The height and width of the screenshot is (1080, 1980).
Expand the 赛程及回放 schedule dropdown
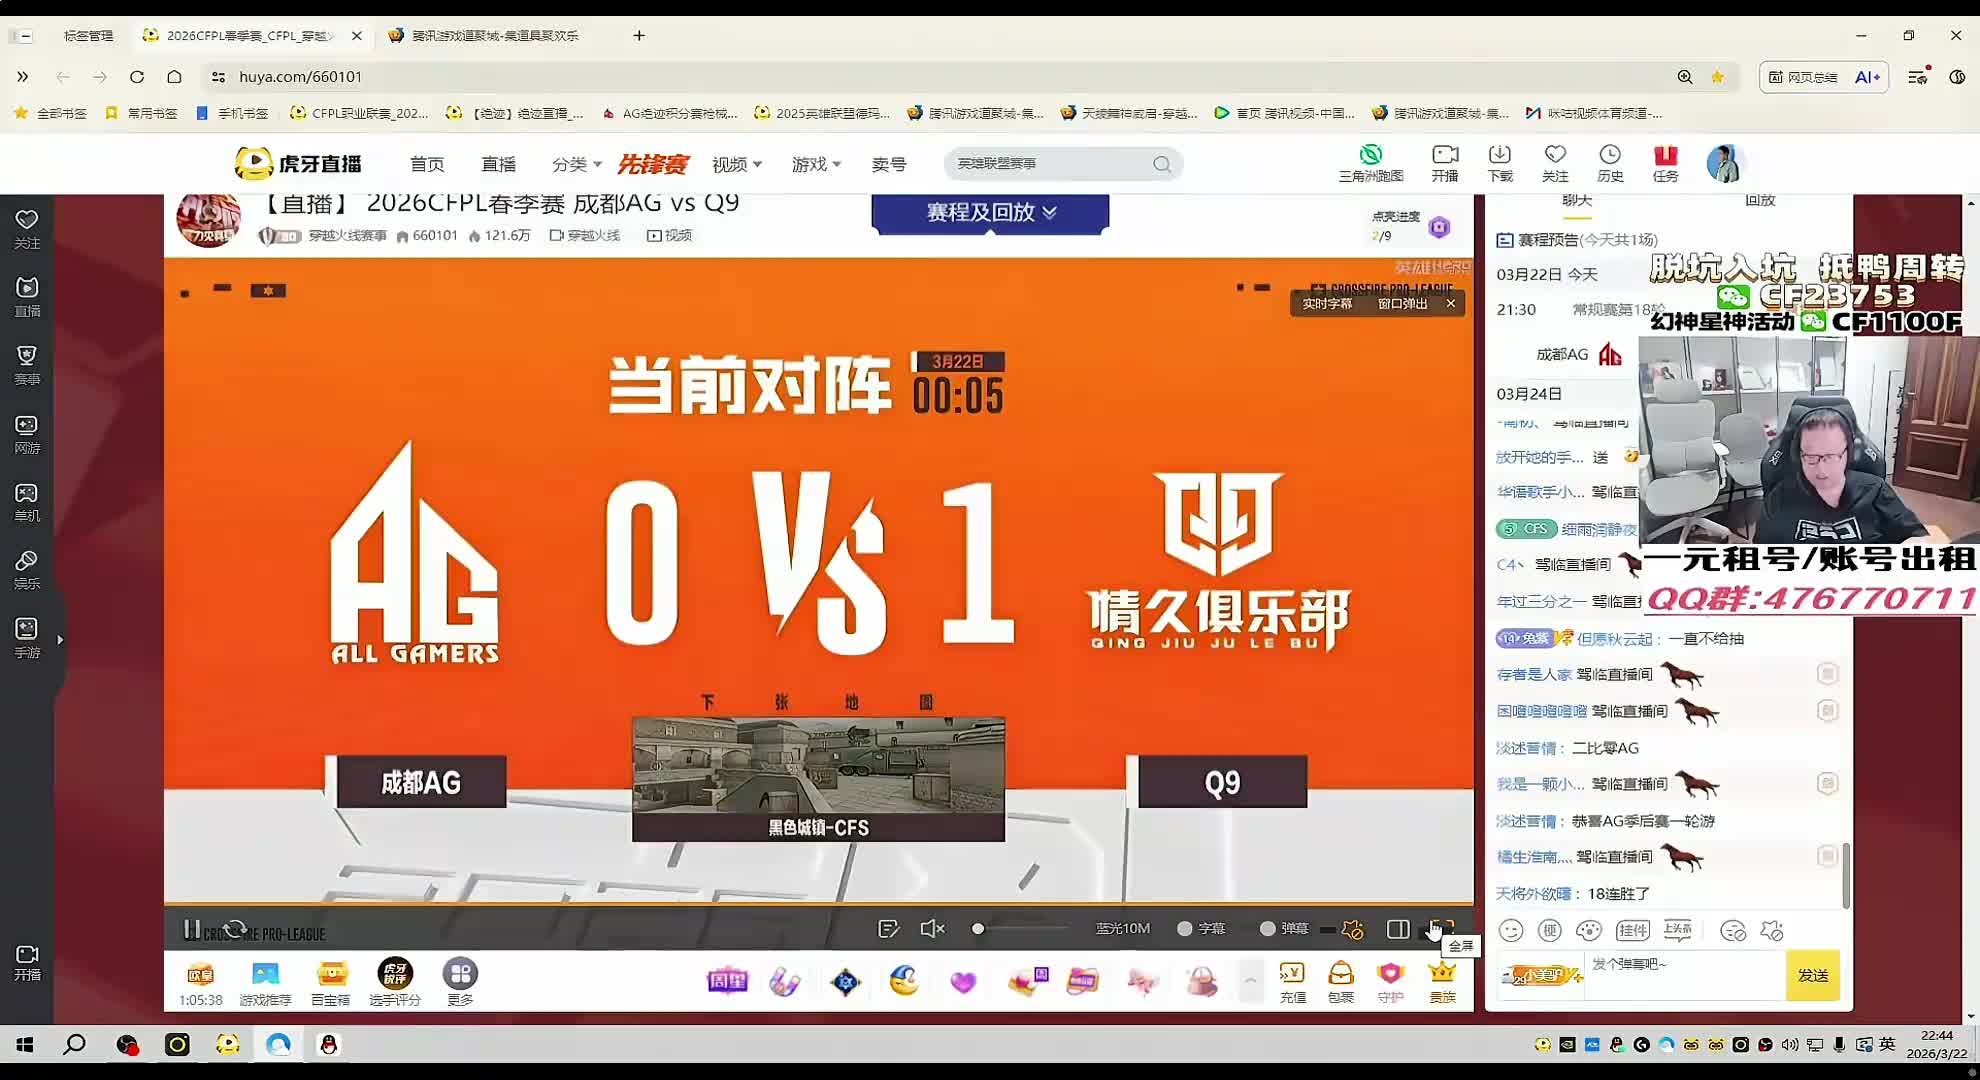tap(990, 212)
